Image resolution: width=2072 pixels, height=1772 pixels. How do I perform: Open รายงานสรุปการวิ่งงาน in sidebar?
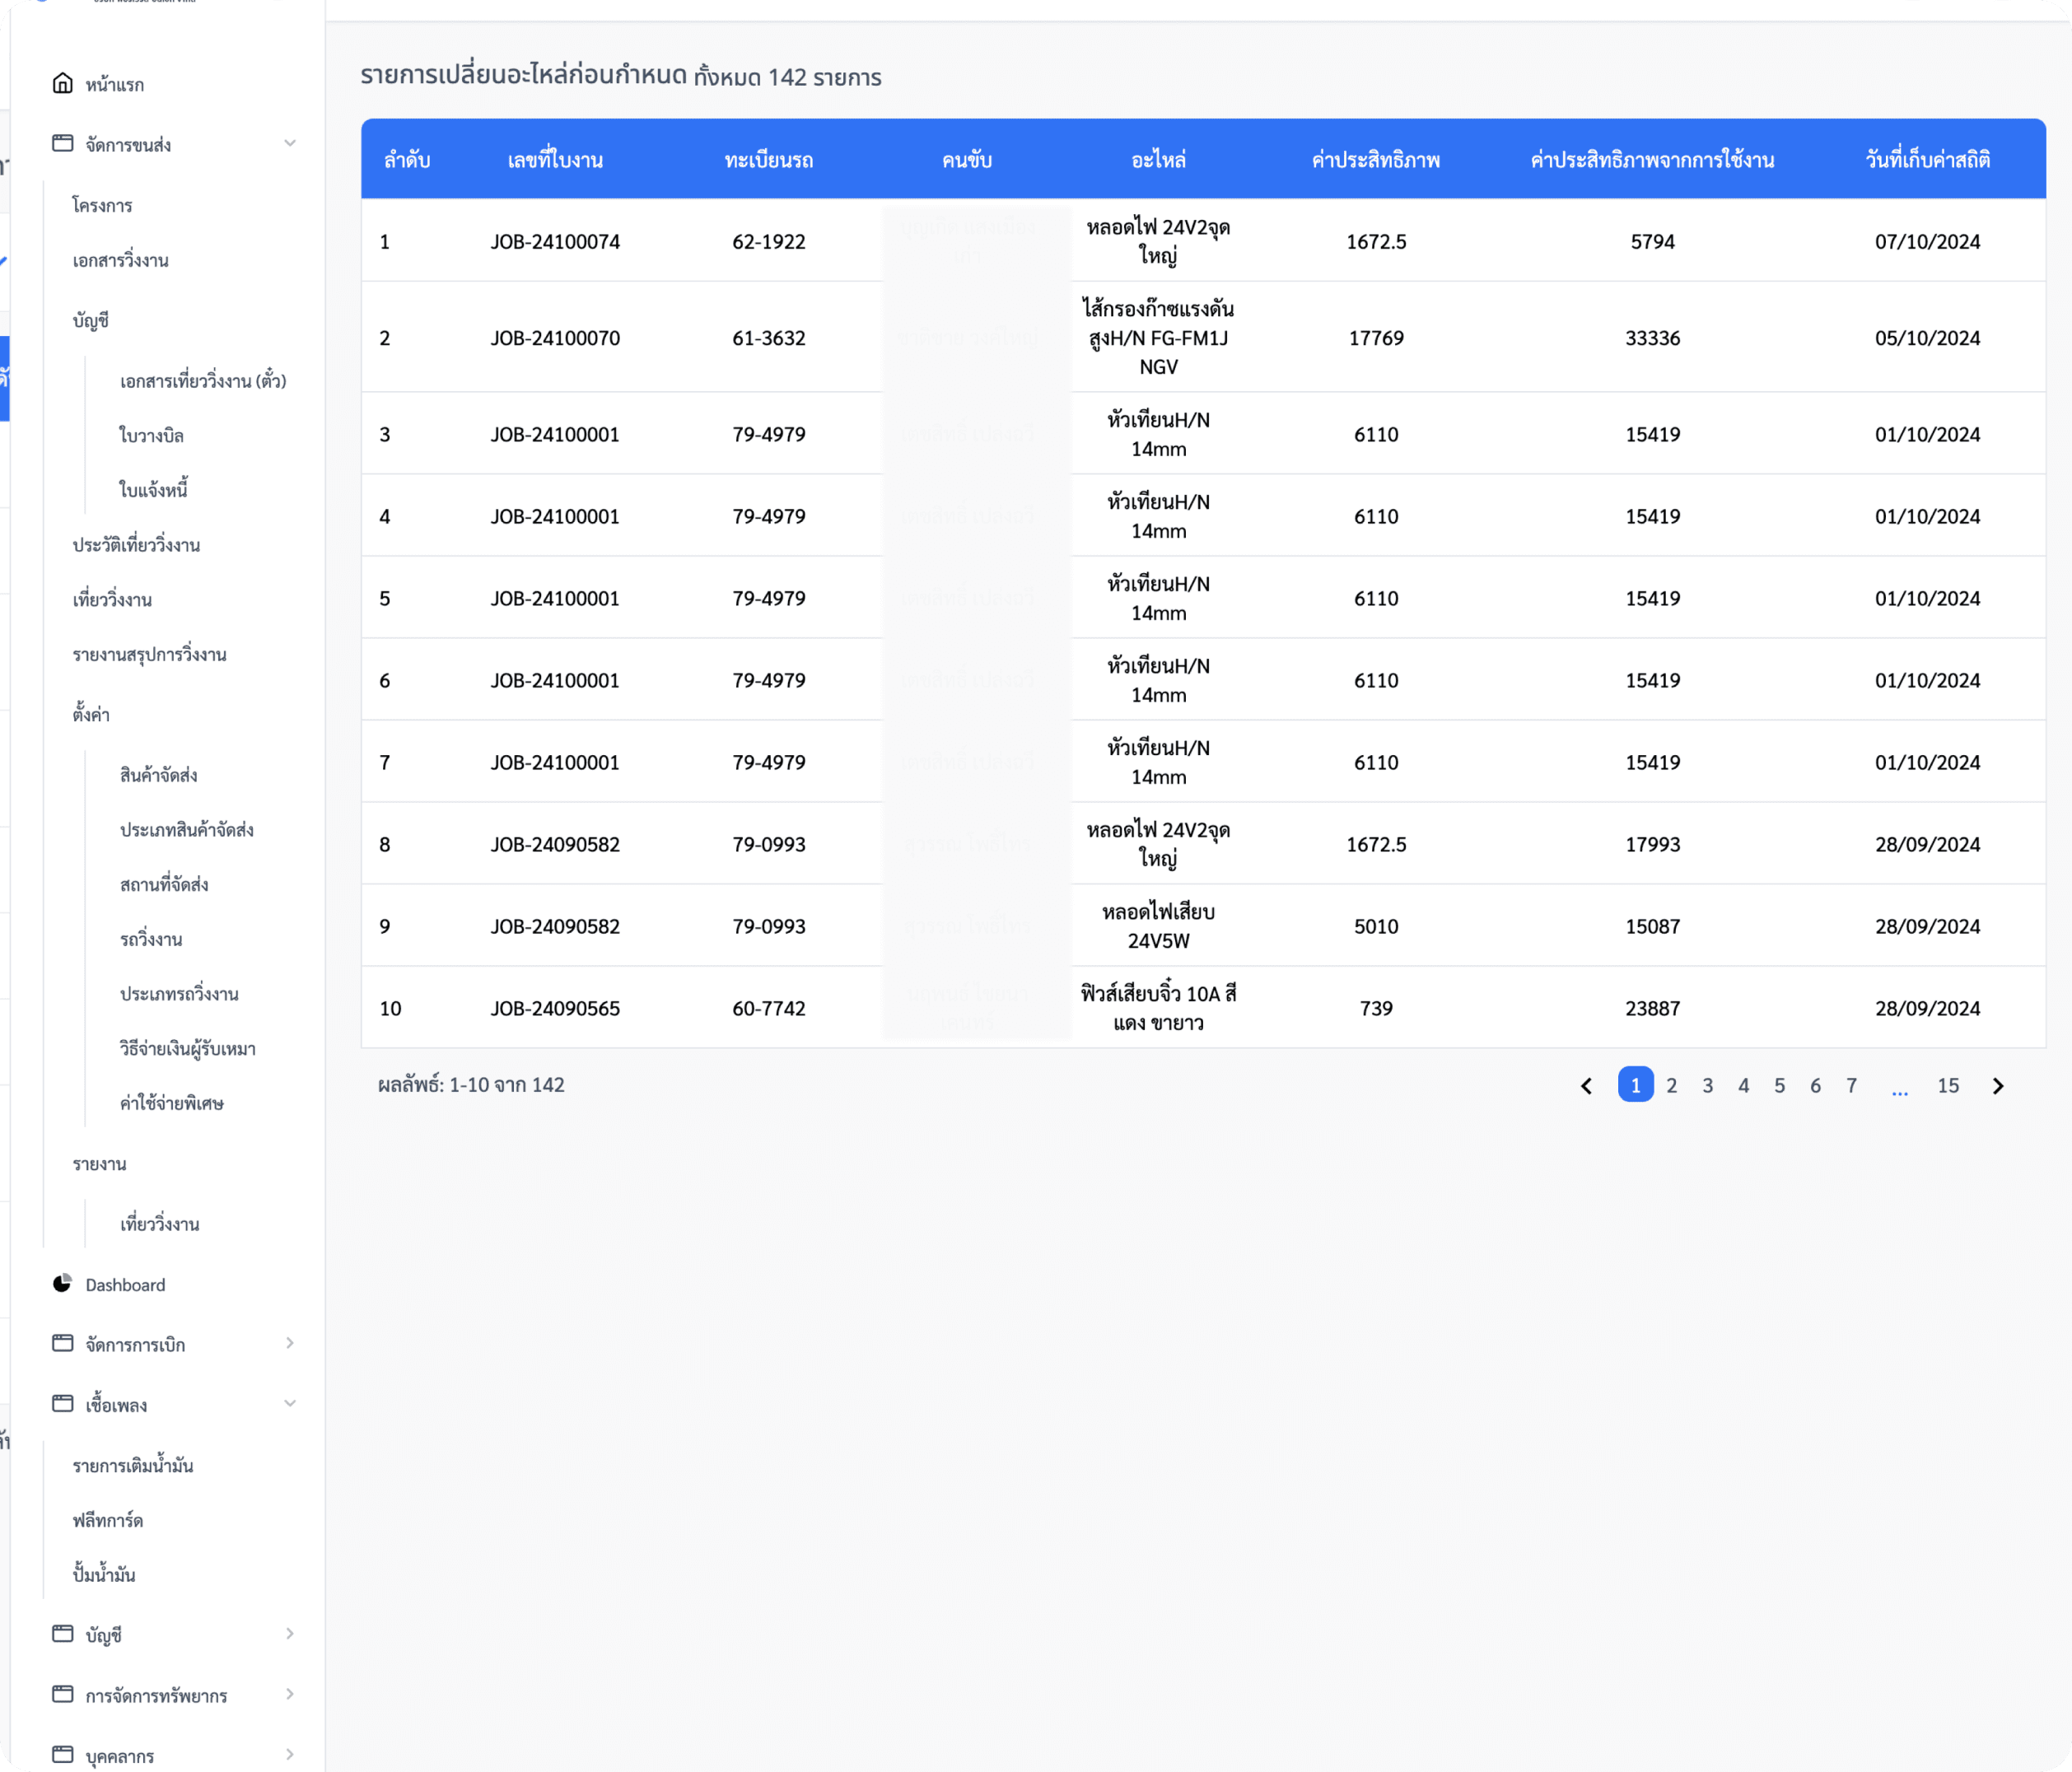tap(149, 654)
